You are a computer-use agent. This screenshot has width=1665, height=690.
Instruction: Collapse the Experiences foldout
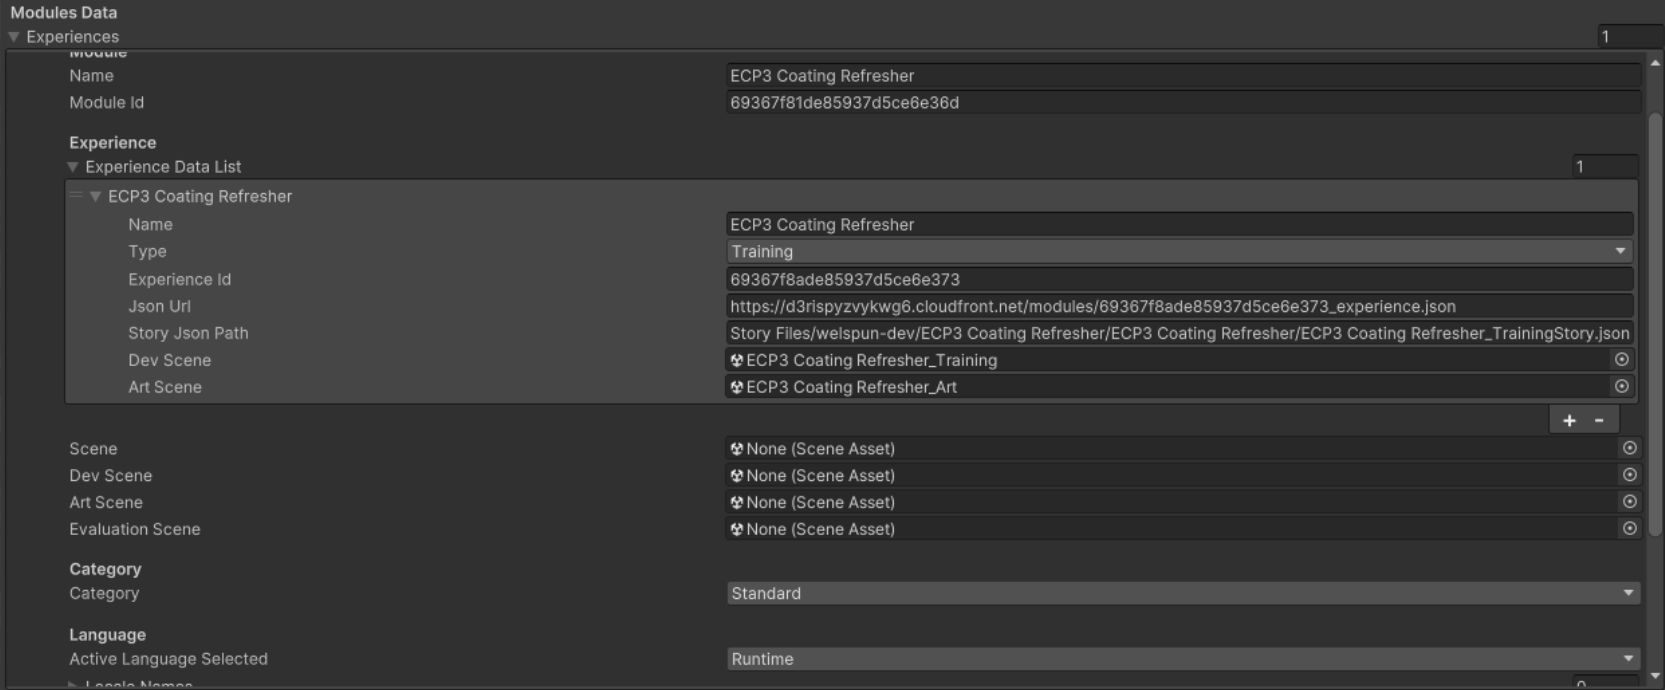pos(14,37)
